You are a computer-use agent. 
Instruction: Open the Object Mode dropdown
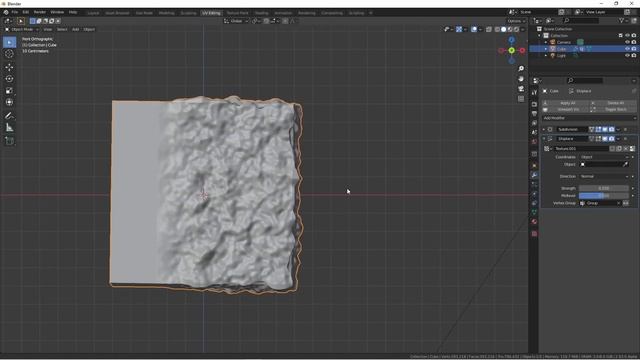click(x=22, y=29)
